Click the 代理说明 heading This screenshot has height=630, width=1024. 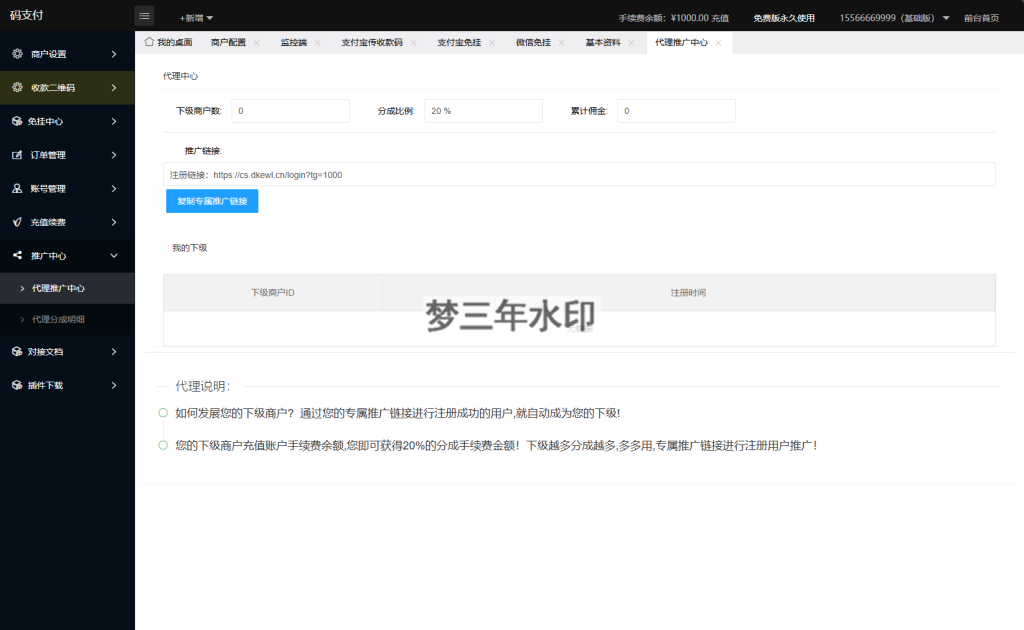coord(202,386)
